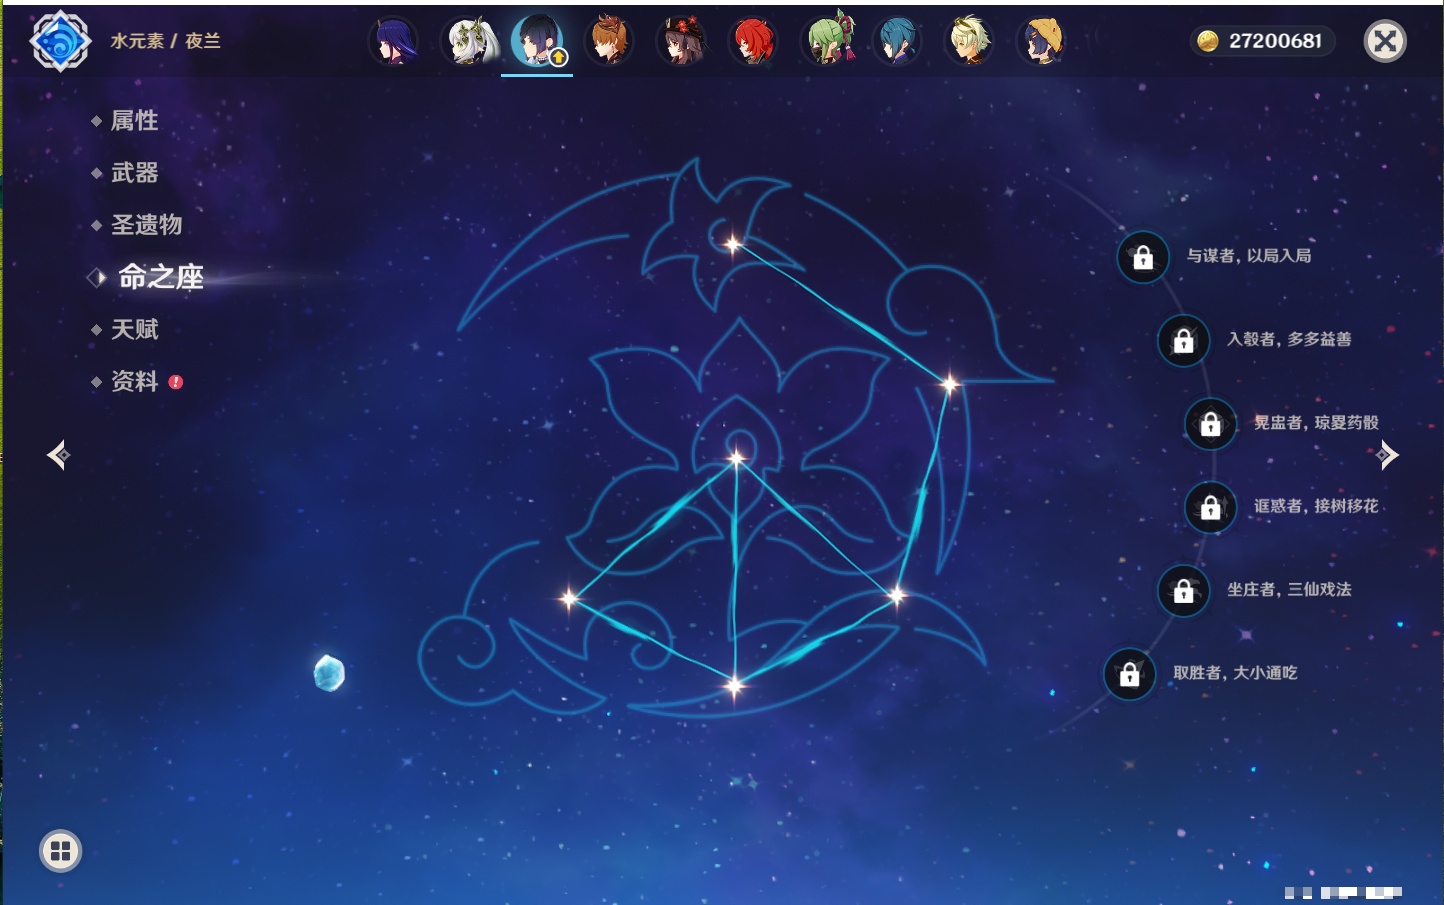Open locked constellation 与谋者，以局入局
1444x905 pixels.
coord(1247,256)
